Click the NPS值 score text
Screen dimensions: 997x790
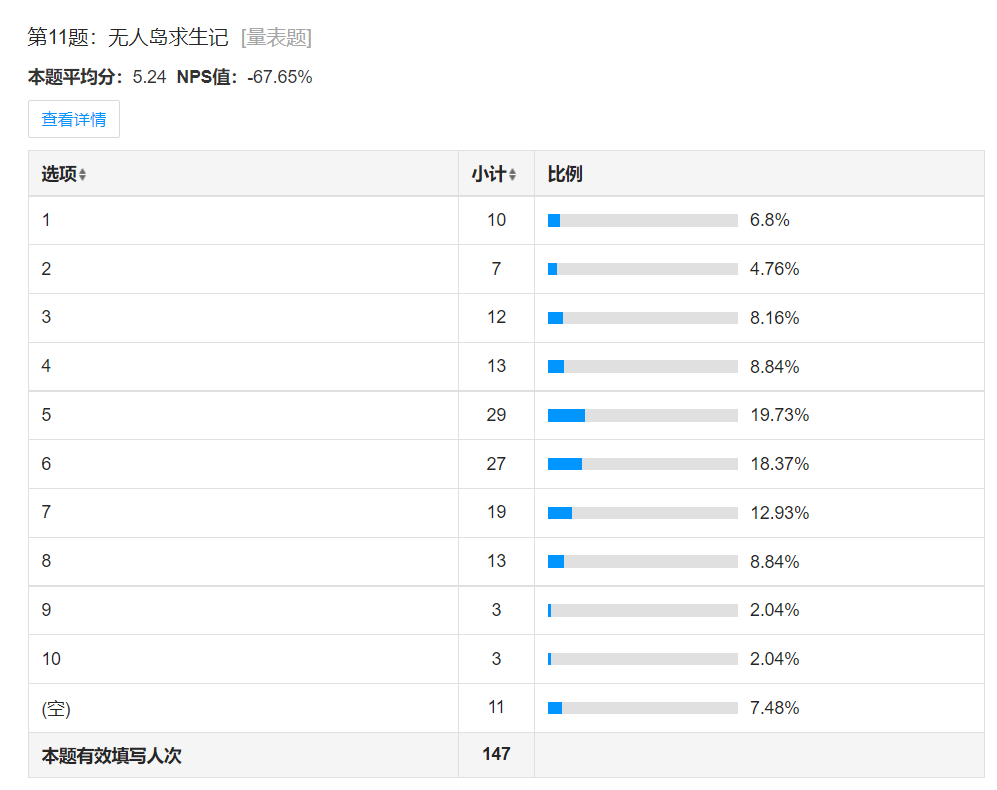(x=245, y=77)
